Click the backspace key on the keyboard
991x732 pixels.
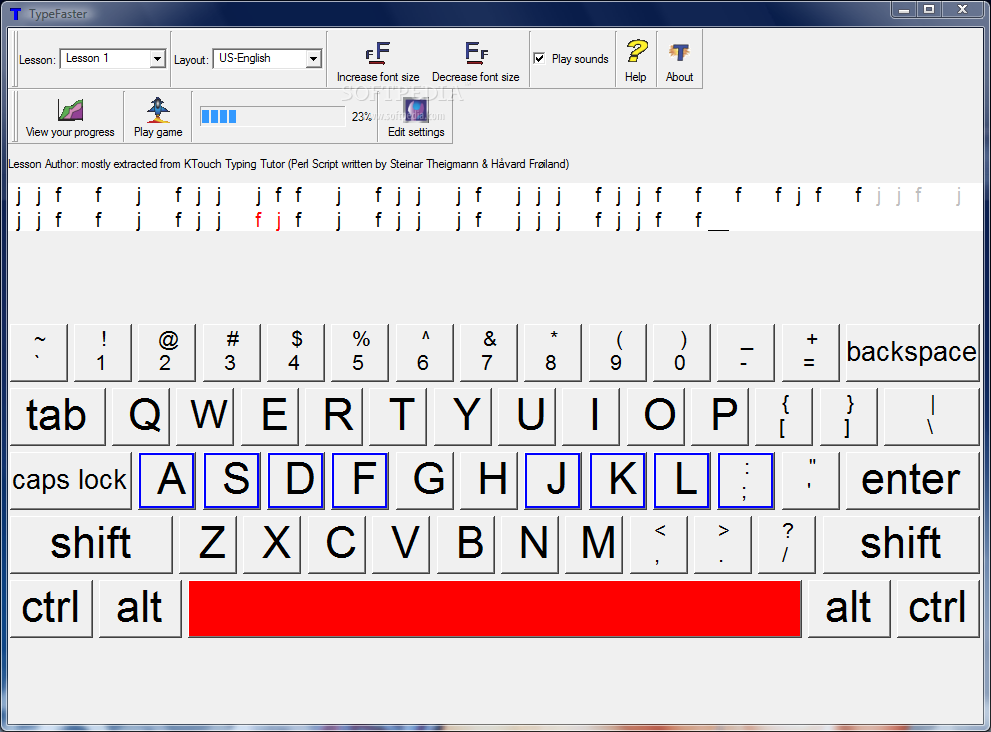[x=912, y=353]
